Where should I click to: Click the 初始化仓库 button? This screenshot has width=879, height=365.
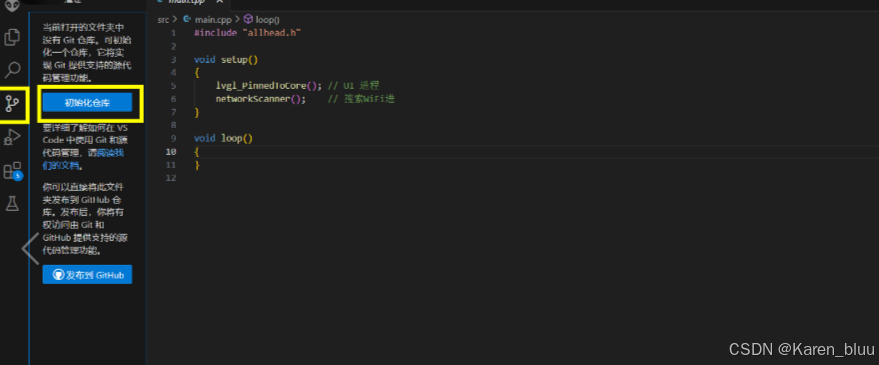87,103
